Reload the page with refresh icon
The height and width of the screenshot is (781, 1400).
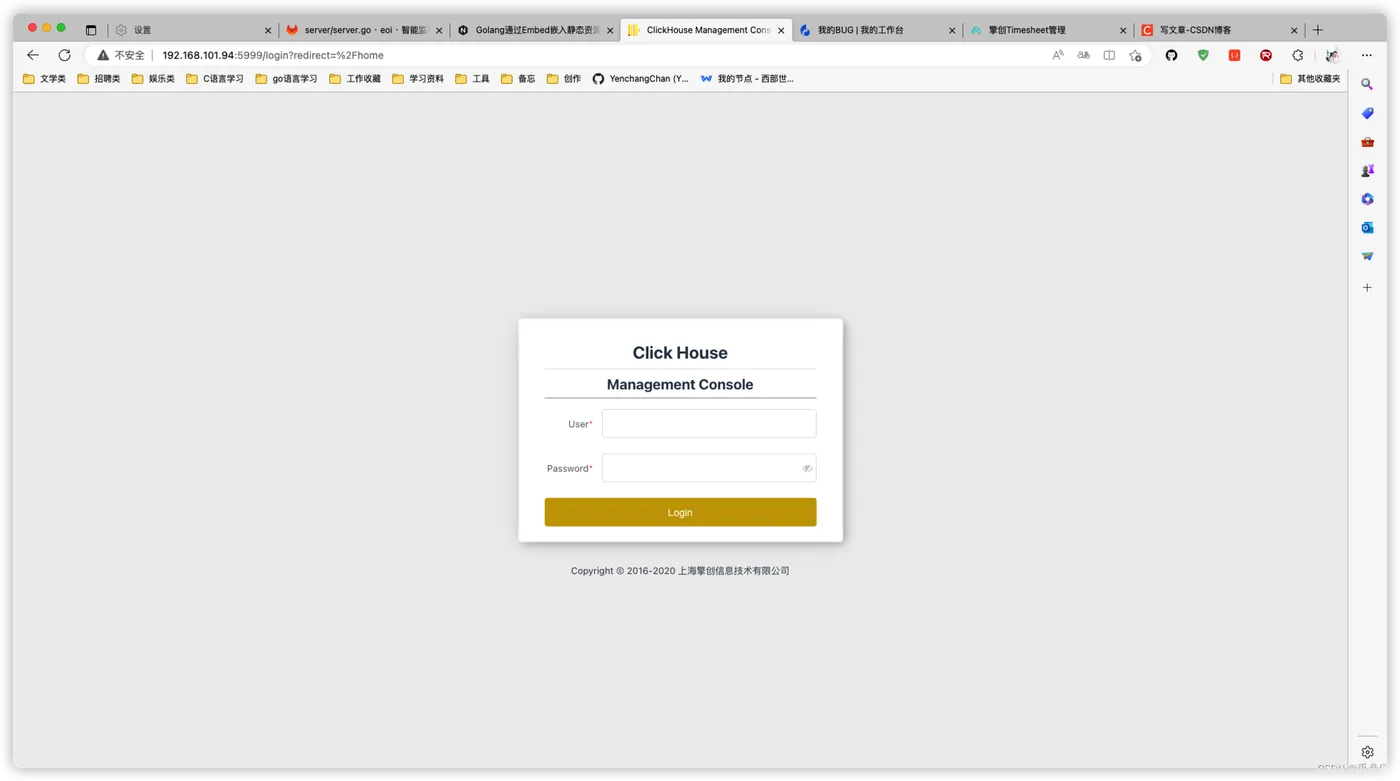64,55
